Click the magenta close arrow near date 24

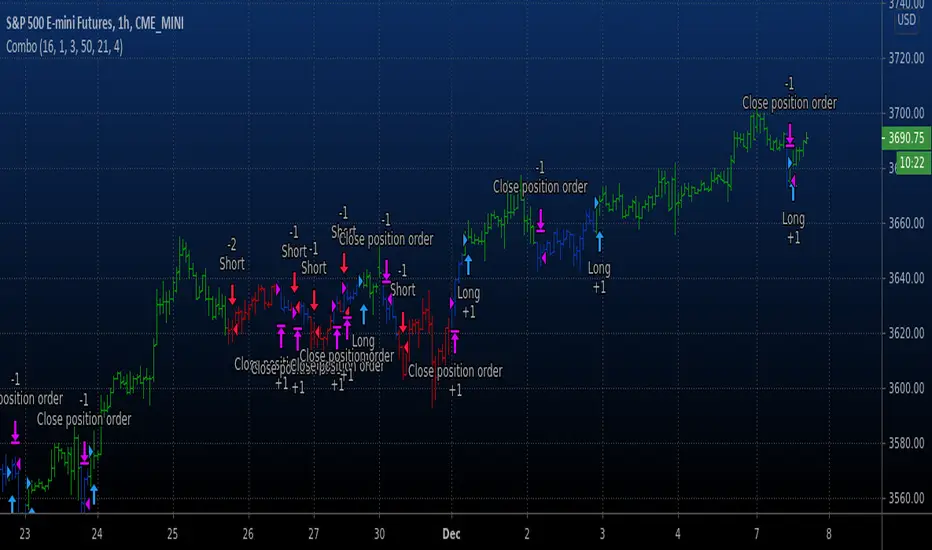point(84,453)
